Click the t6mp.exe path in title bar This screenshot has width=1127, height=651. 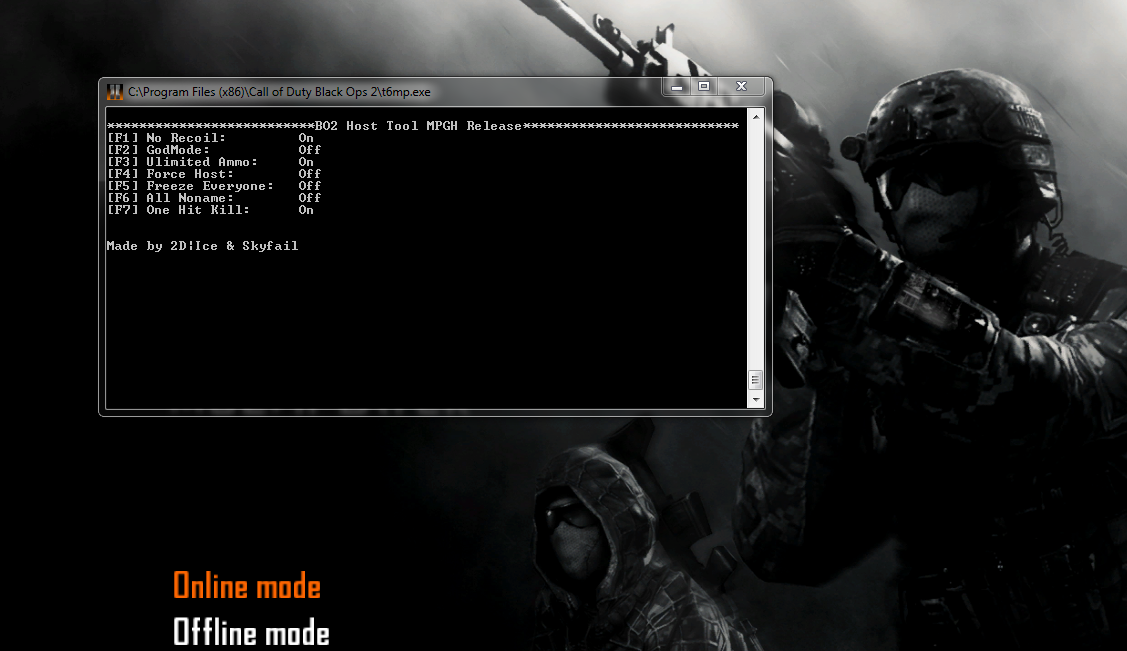point(280,92)
